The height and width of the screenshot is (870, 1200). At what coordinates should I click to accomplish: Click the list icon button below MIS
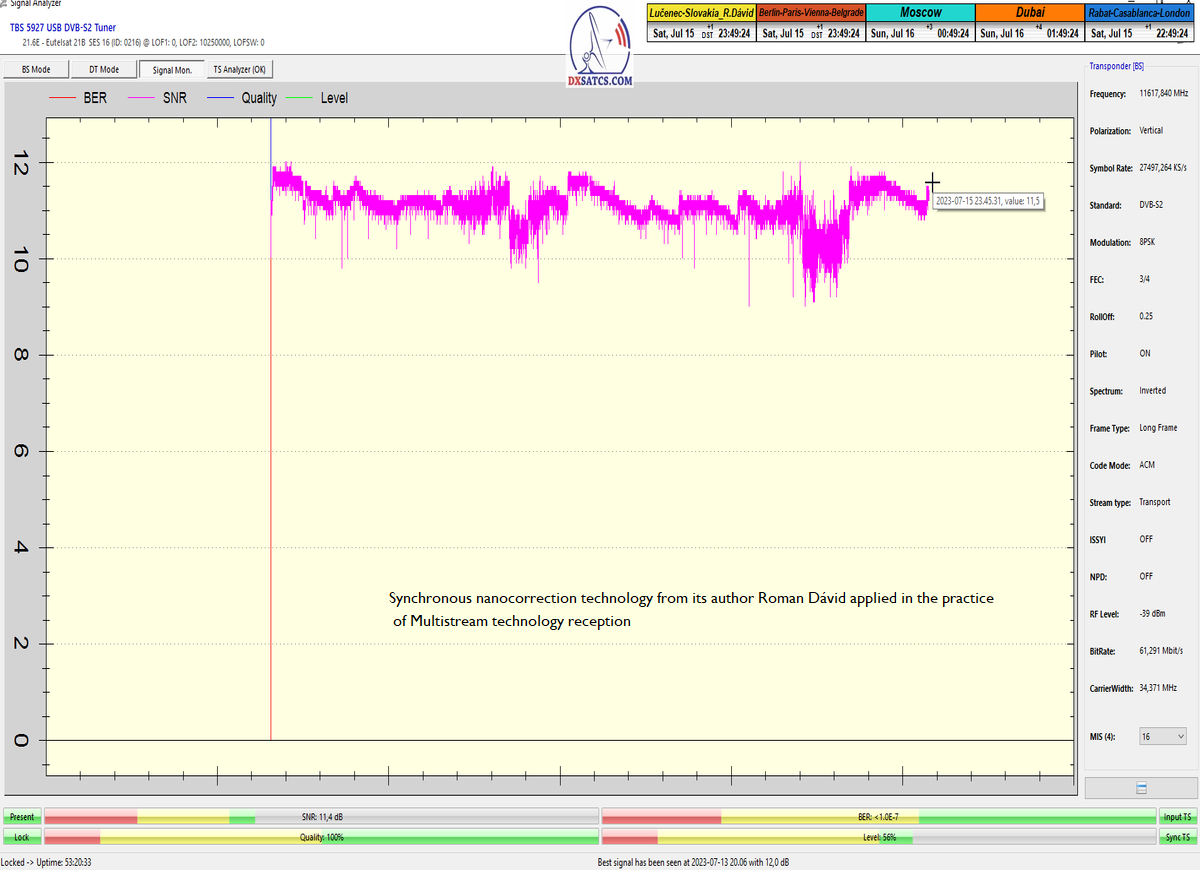1141,788
